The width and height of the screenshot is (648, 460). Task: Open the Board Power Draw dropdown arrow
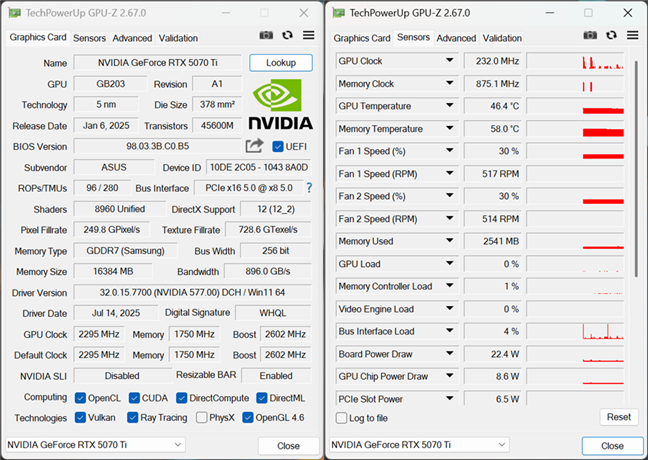449,353
